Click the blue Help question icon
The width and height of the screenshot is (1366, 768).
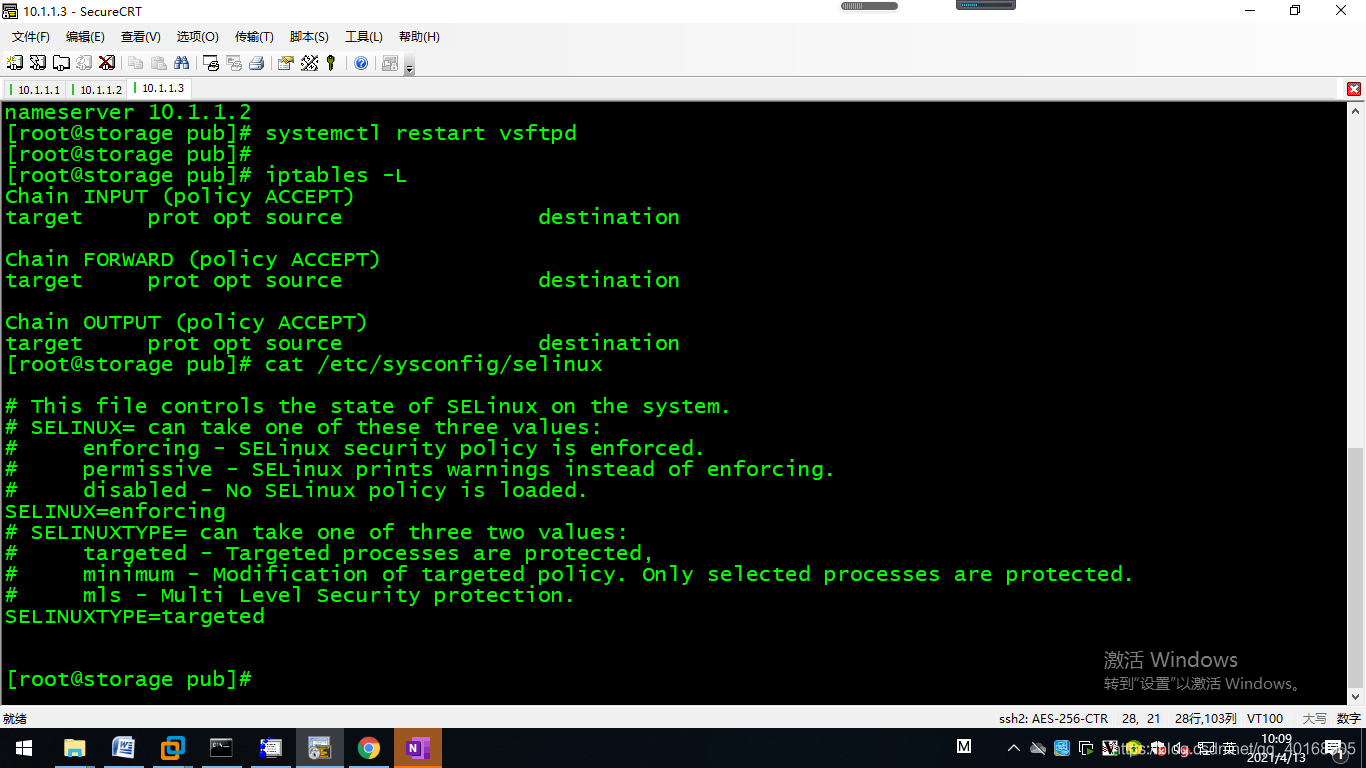[x=361, y=63]
